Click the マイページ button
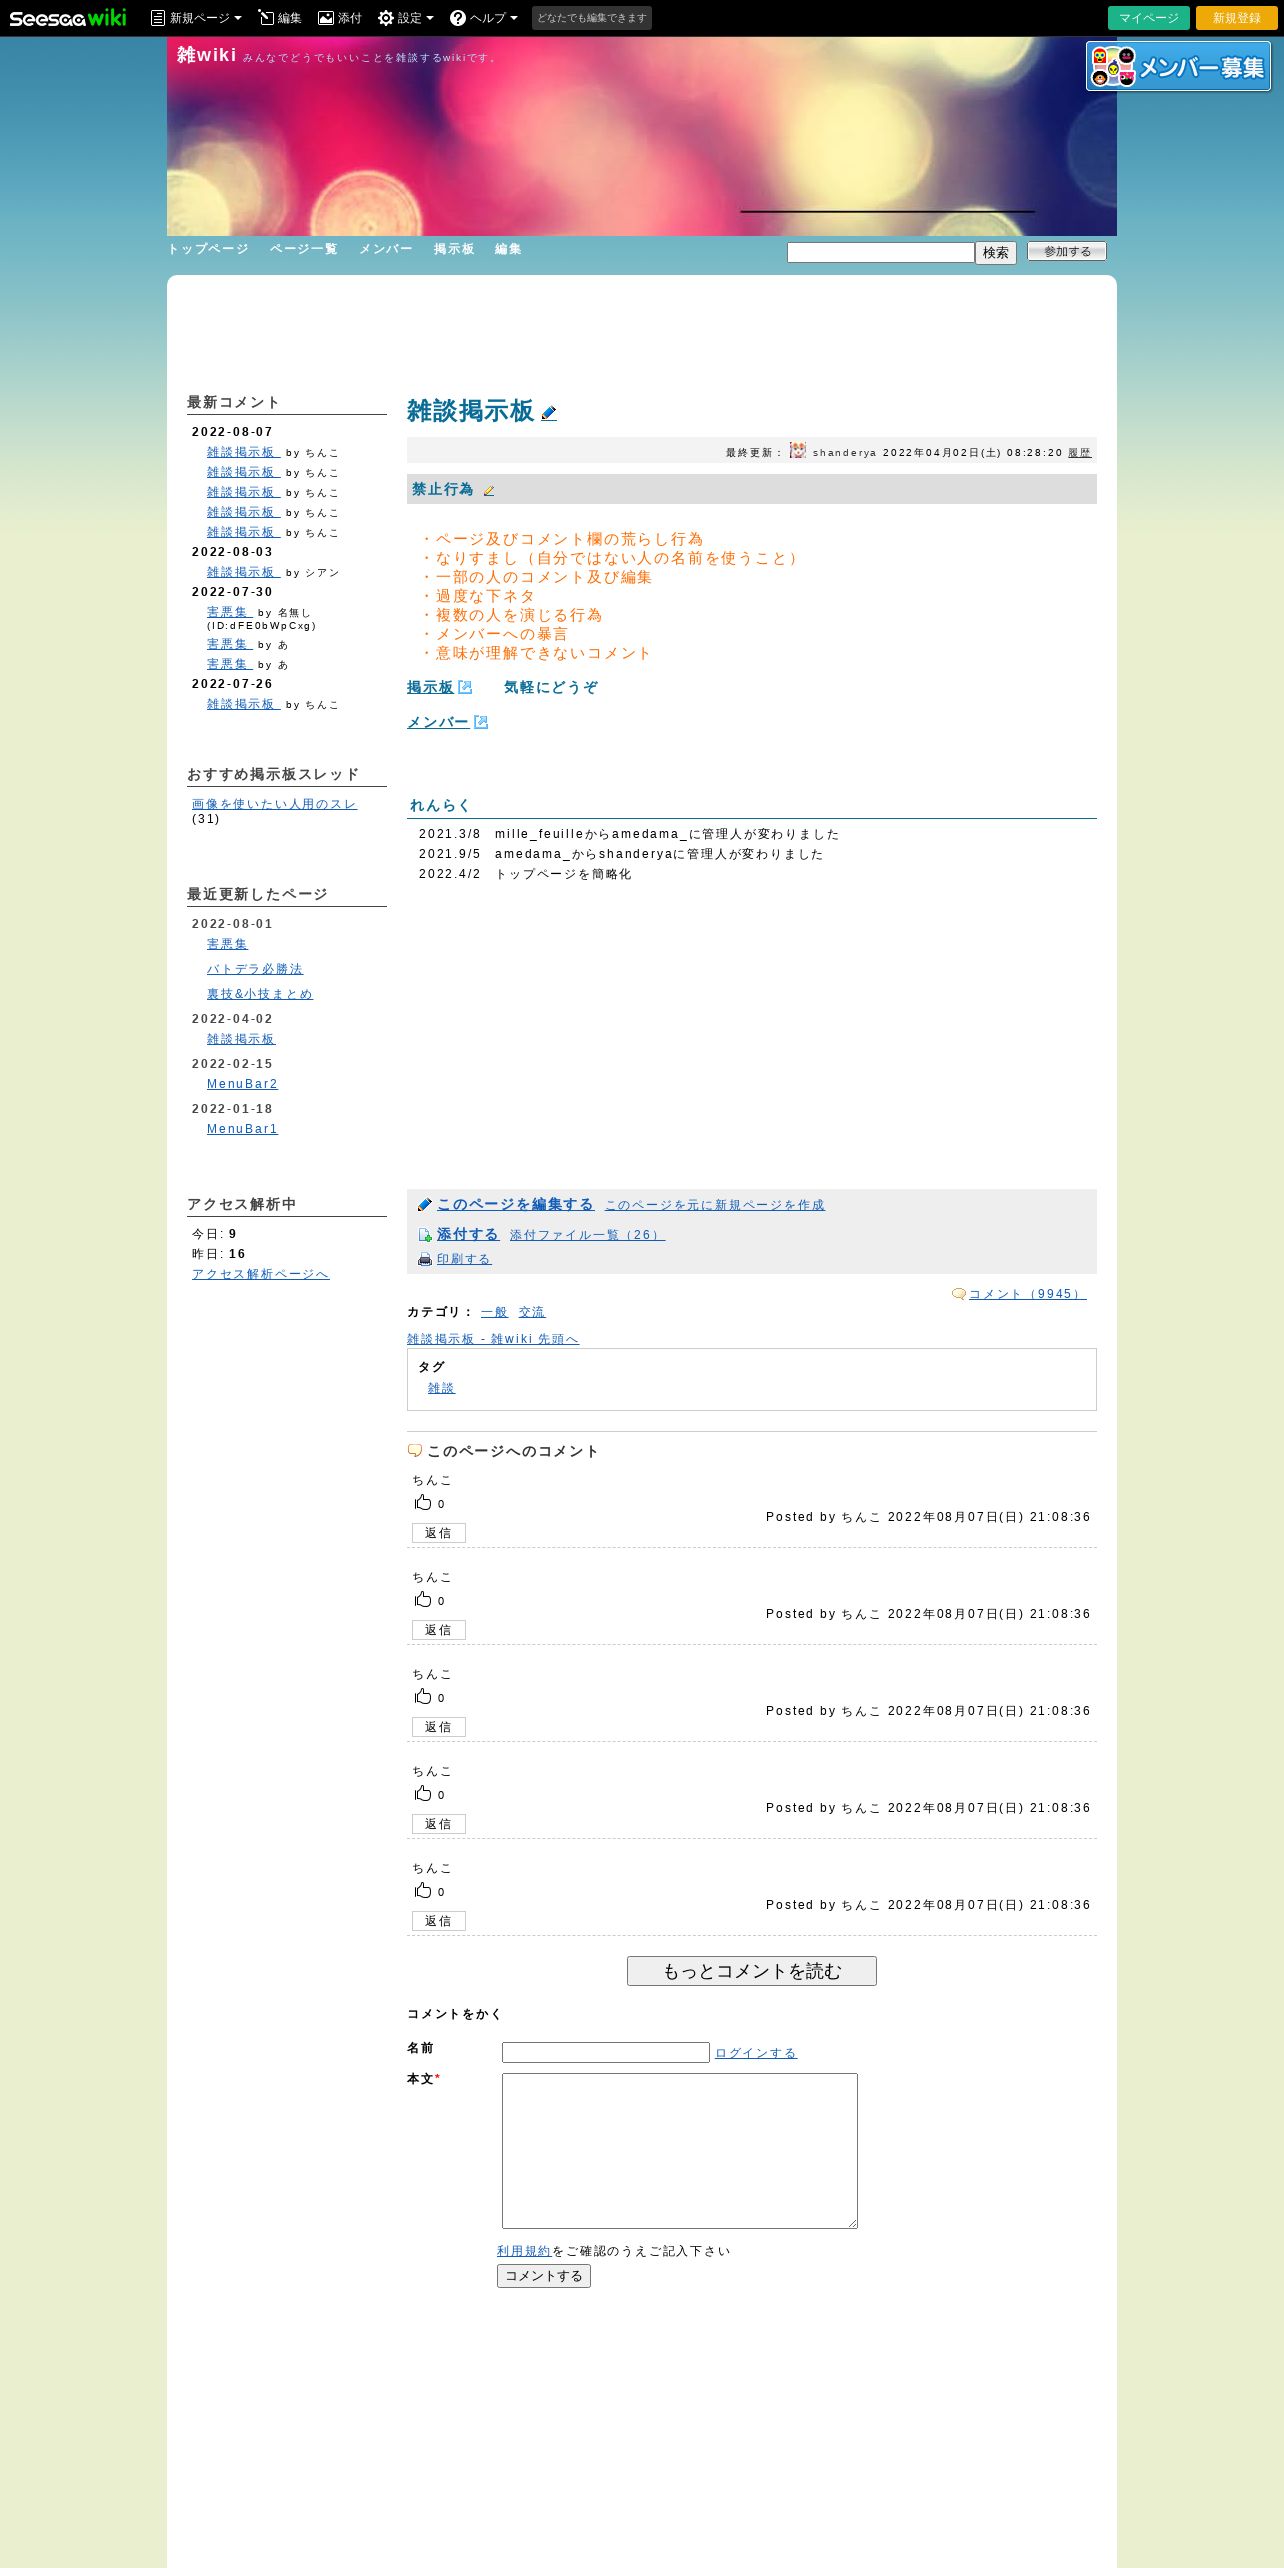 [1148, 18]
